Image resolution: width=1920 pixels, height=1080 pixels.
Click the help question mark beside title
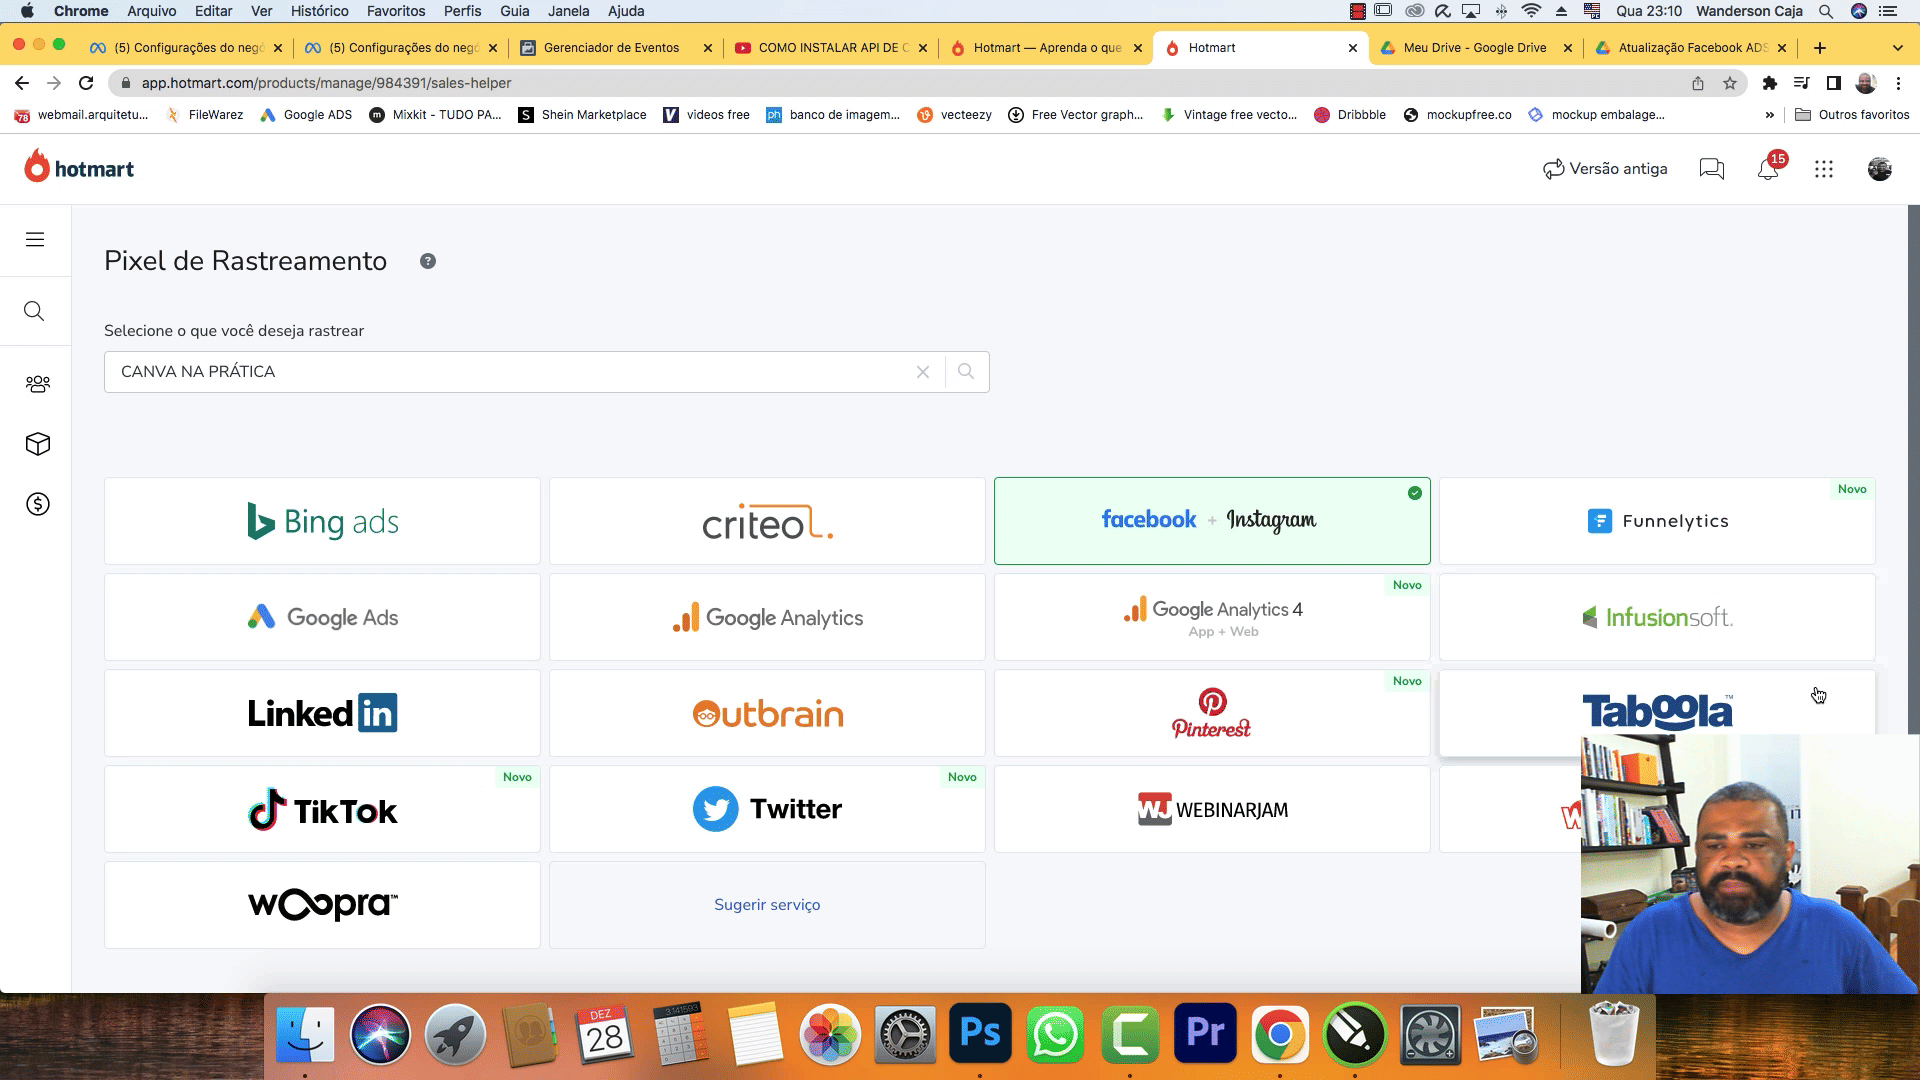pyautogui.click(x=428, y=261)
